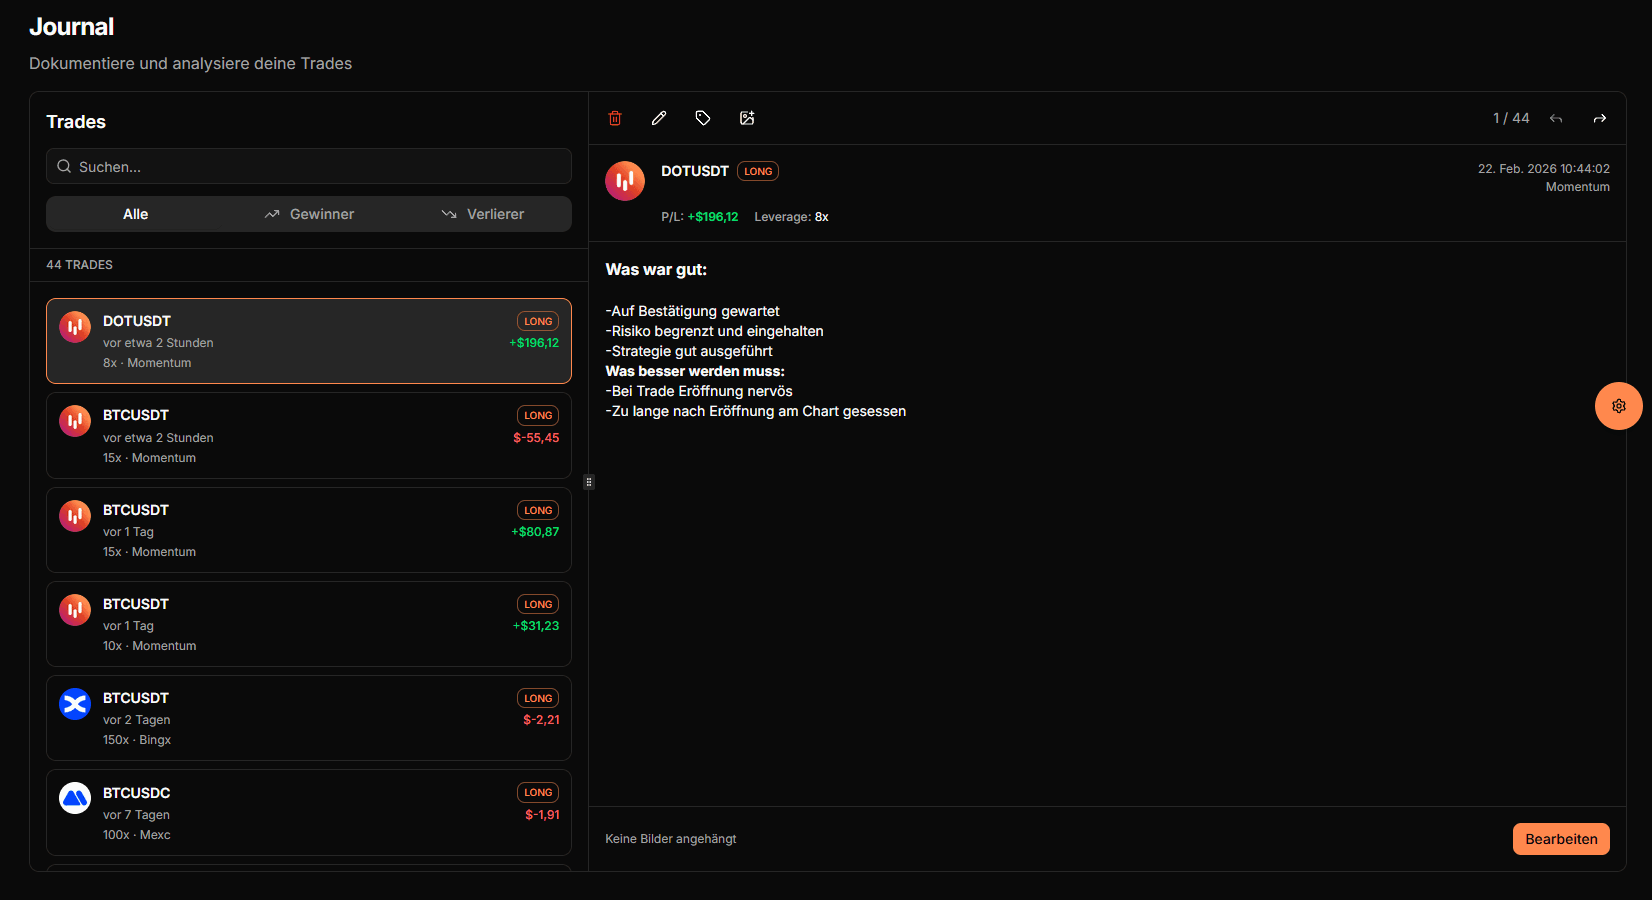1652x900 pixels.
Task: Delete the current trade with the trash icon
Action: click(x=615, y=118)
